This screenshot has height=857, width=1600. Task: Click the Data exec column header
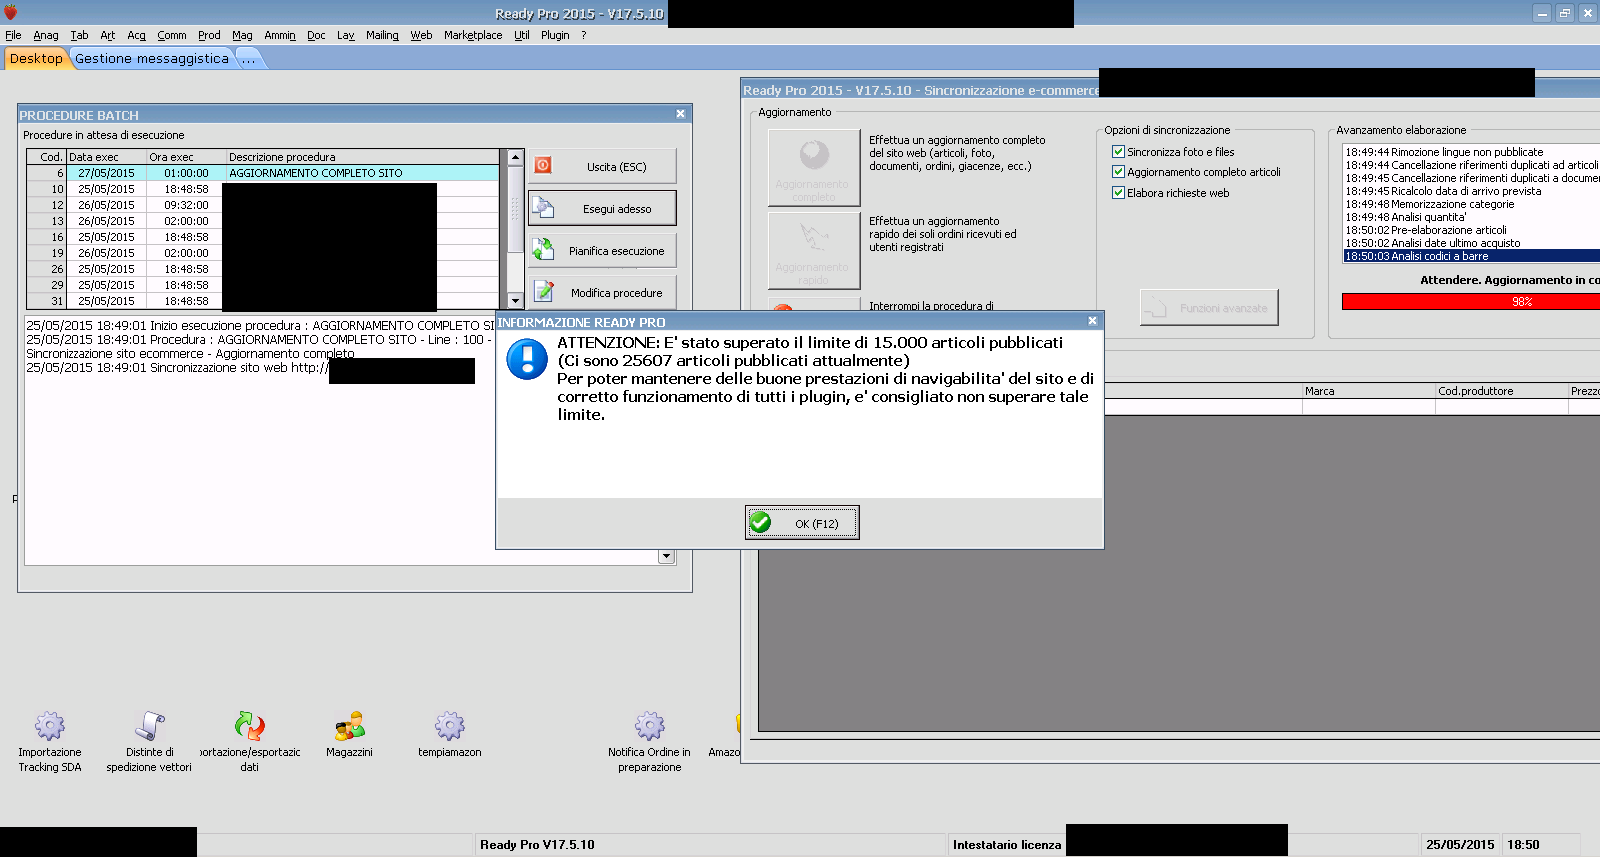point(106,157)
